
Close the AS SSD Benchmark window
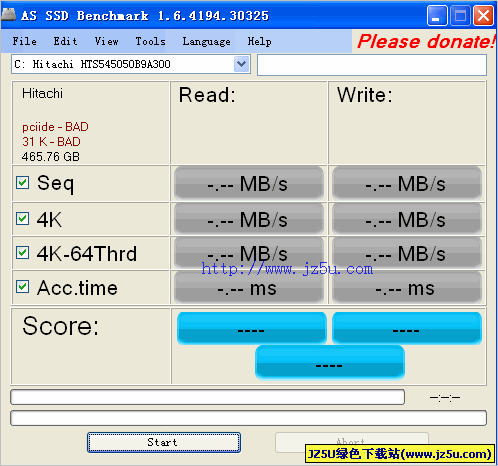[x=483, y=15]
